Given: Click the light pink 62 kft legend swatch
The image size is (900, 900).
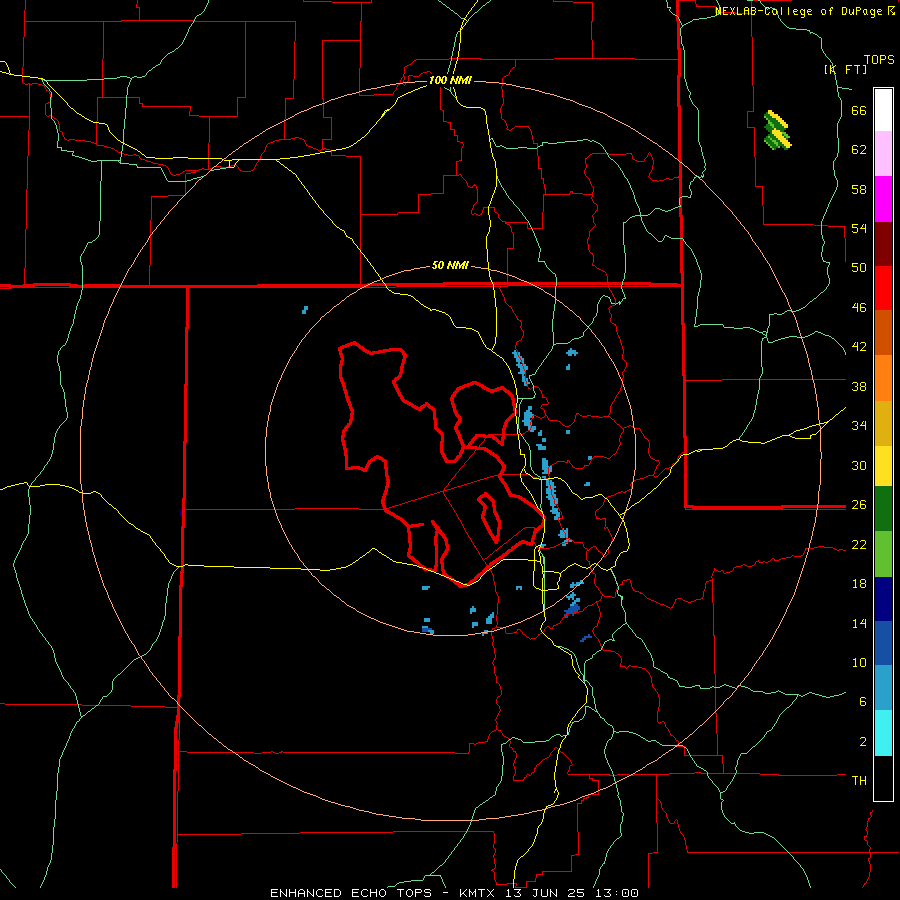Looking at the screenshot, I should [x=883, y=154].
